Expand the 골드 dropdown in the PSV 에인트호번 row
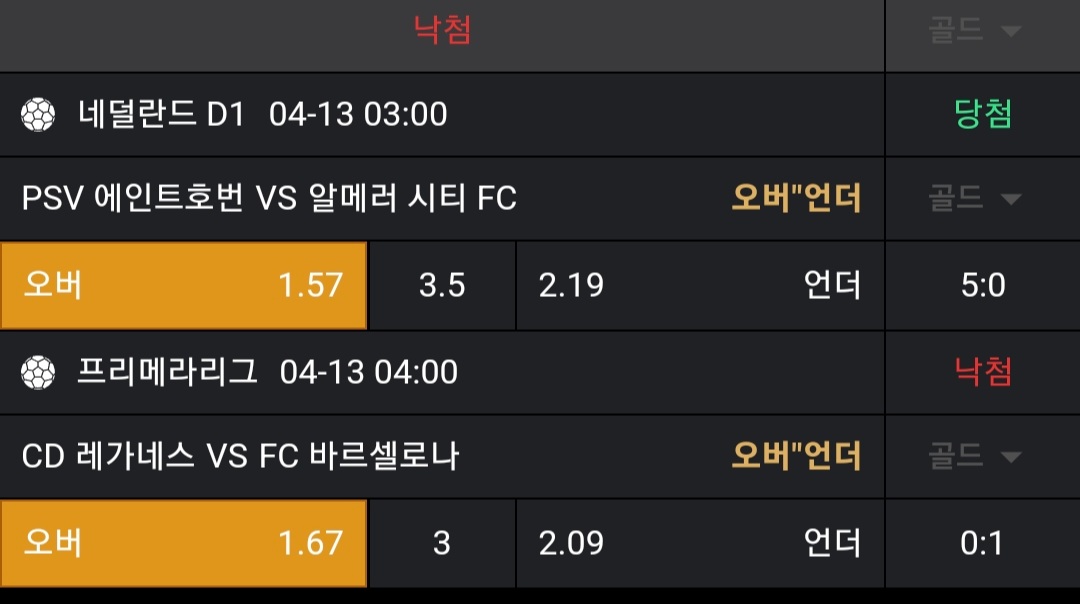This screenshot has width=1080, height=604. [982, 198]
